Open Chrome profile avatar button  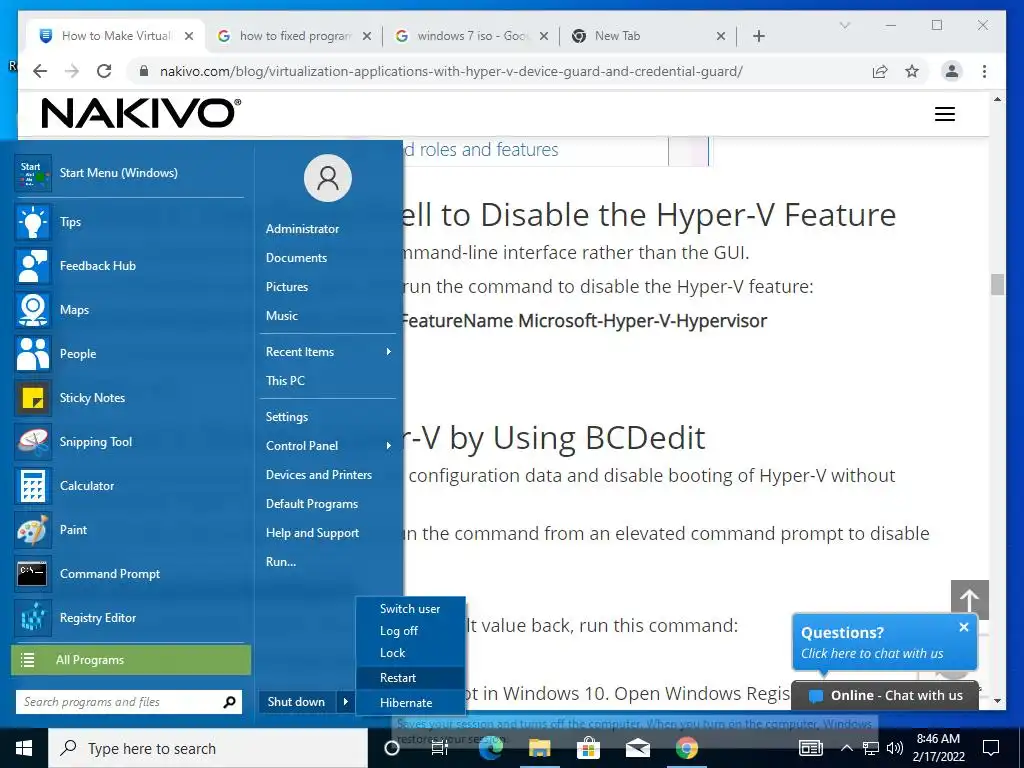[x=952, y=71]
